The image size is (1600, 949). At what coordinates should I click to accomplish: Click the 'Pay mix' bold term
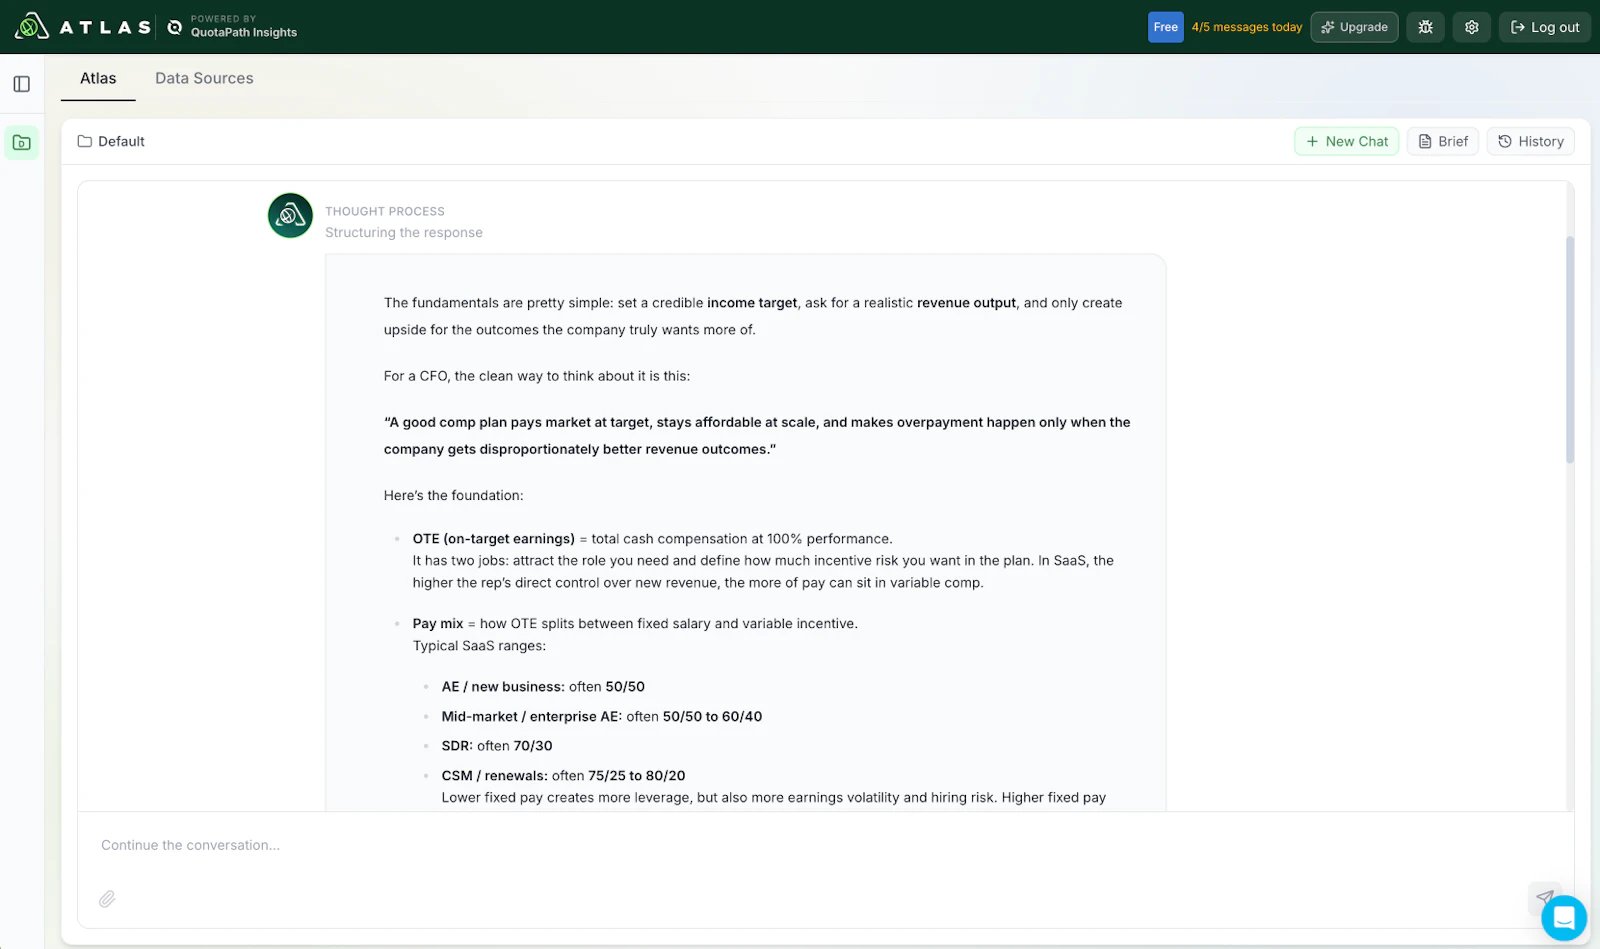tap(437, 624)
